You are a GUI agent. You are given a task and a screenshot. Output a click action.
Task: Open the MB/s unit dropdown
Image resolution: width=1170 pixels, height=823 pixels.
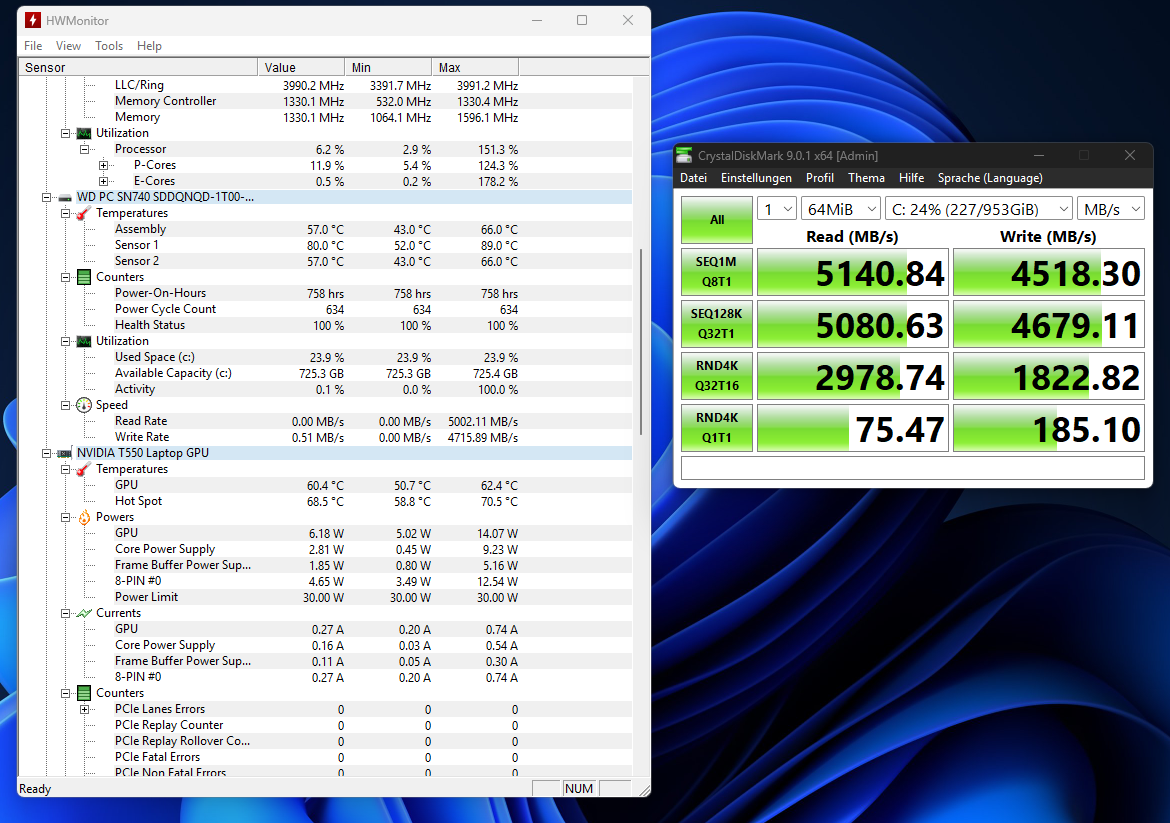[x=1111, y=208]
